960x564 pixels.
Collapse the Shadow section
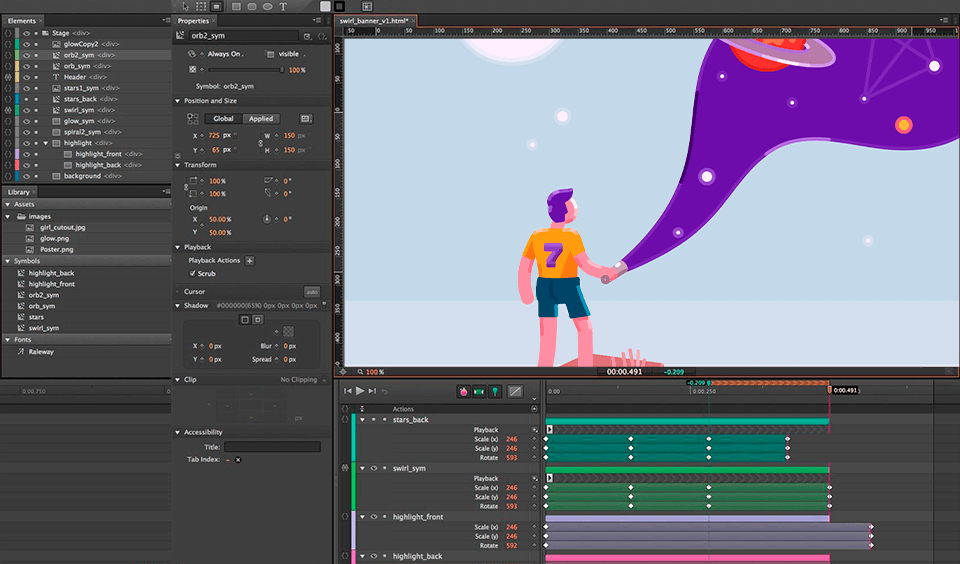tap(178, 306)
